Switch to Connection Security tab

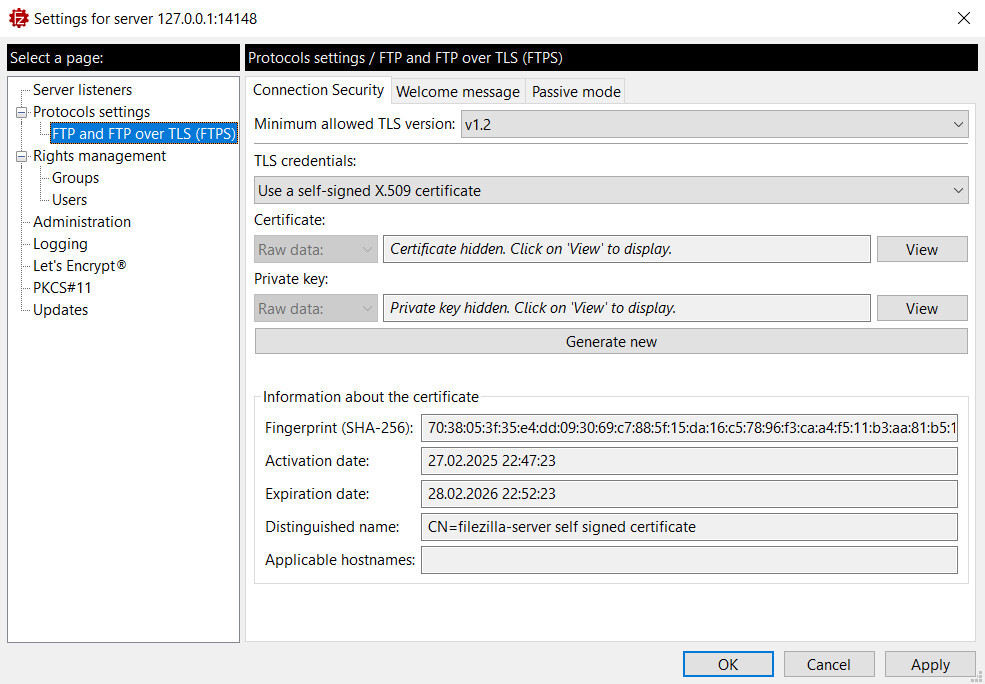318,90
